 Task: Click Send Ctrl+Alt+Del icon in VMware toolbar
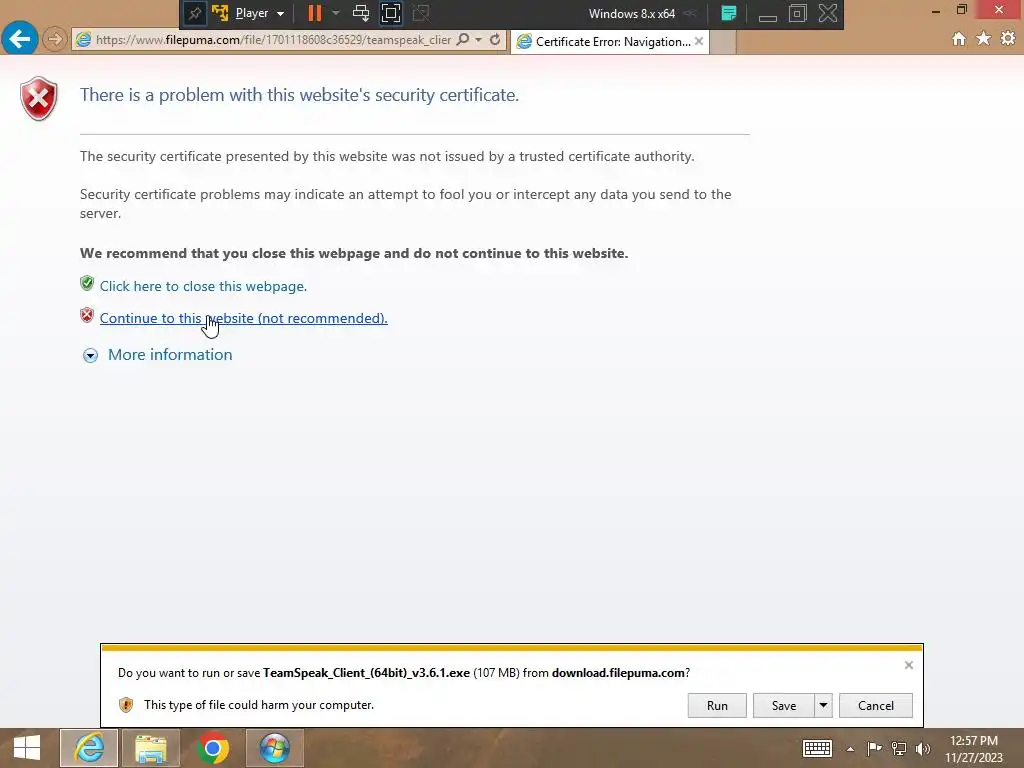click(360, 13)
